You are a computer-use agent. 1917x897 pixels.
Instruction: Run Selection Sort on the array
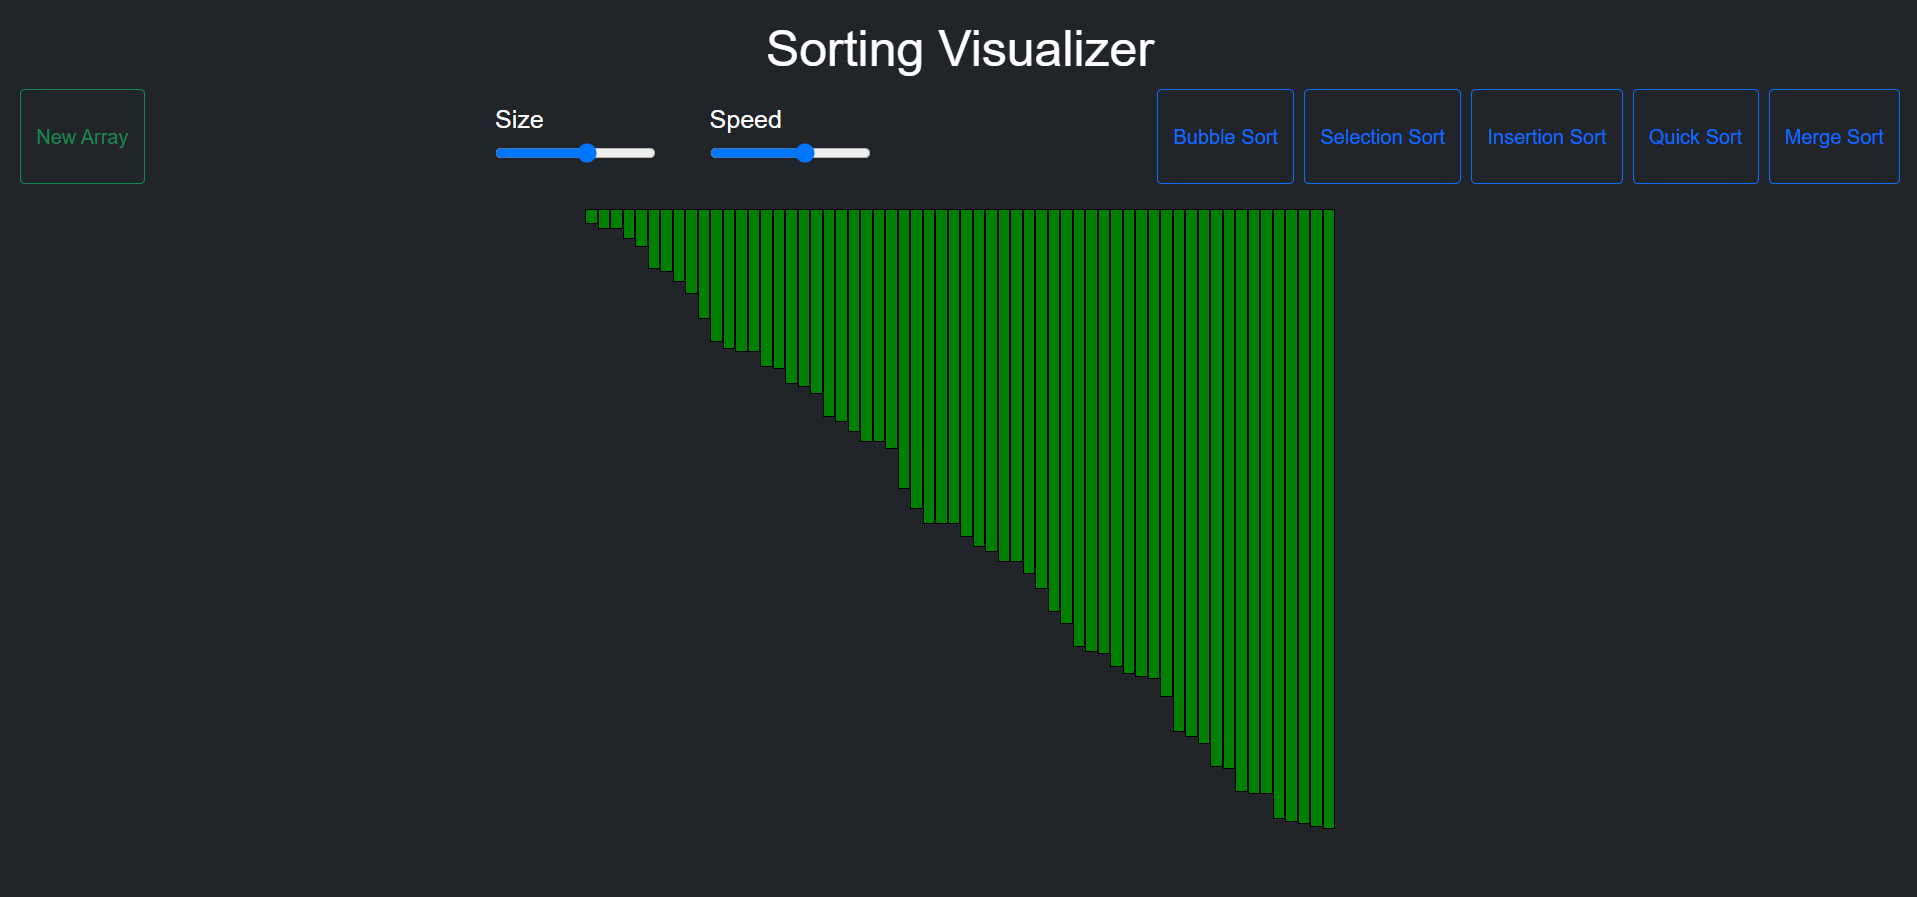(1382, 136)
